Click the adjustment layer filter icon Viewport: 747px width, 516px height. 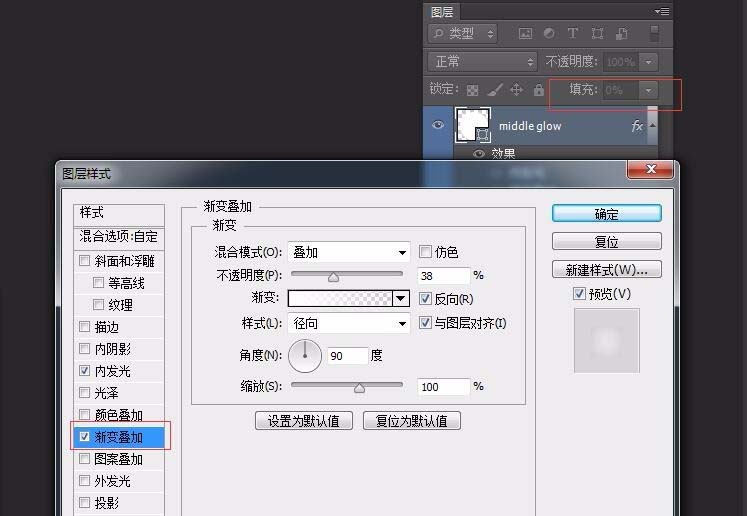click(x=548, y=34)
